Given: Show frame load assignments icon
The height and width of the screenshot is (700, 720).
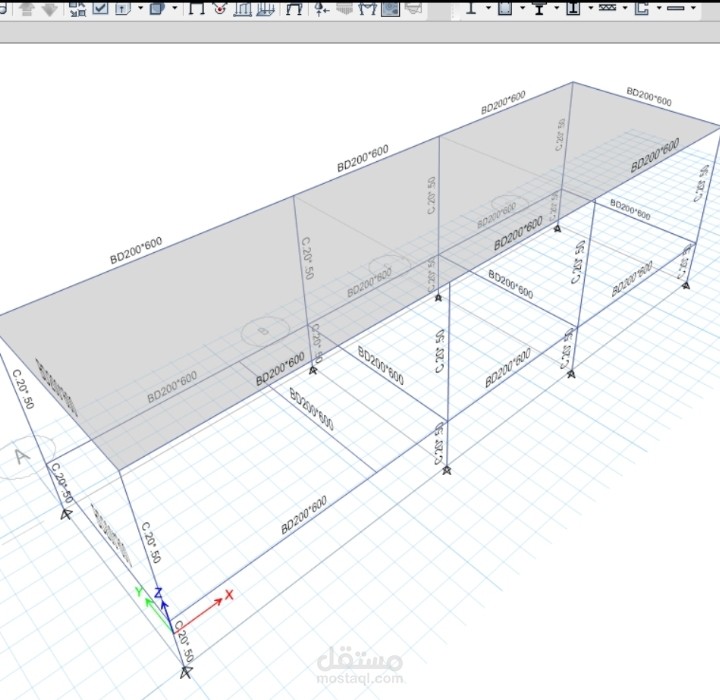Looking at the screenshot, I should coord(242,8).
